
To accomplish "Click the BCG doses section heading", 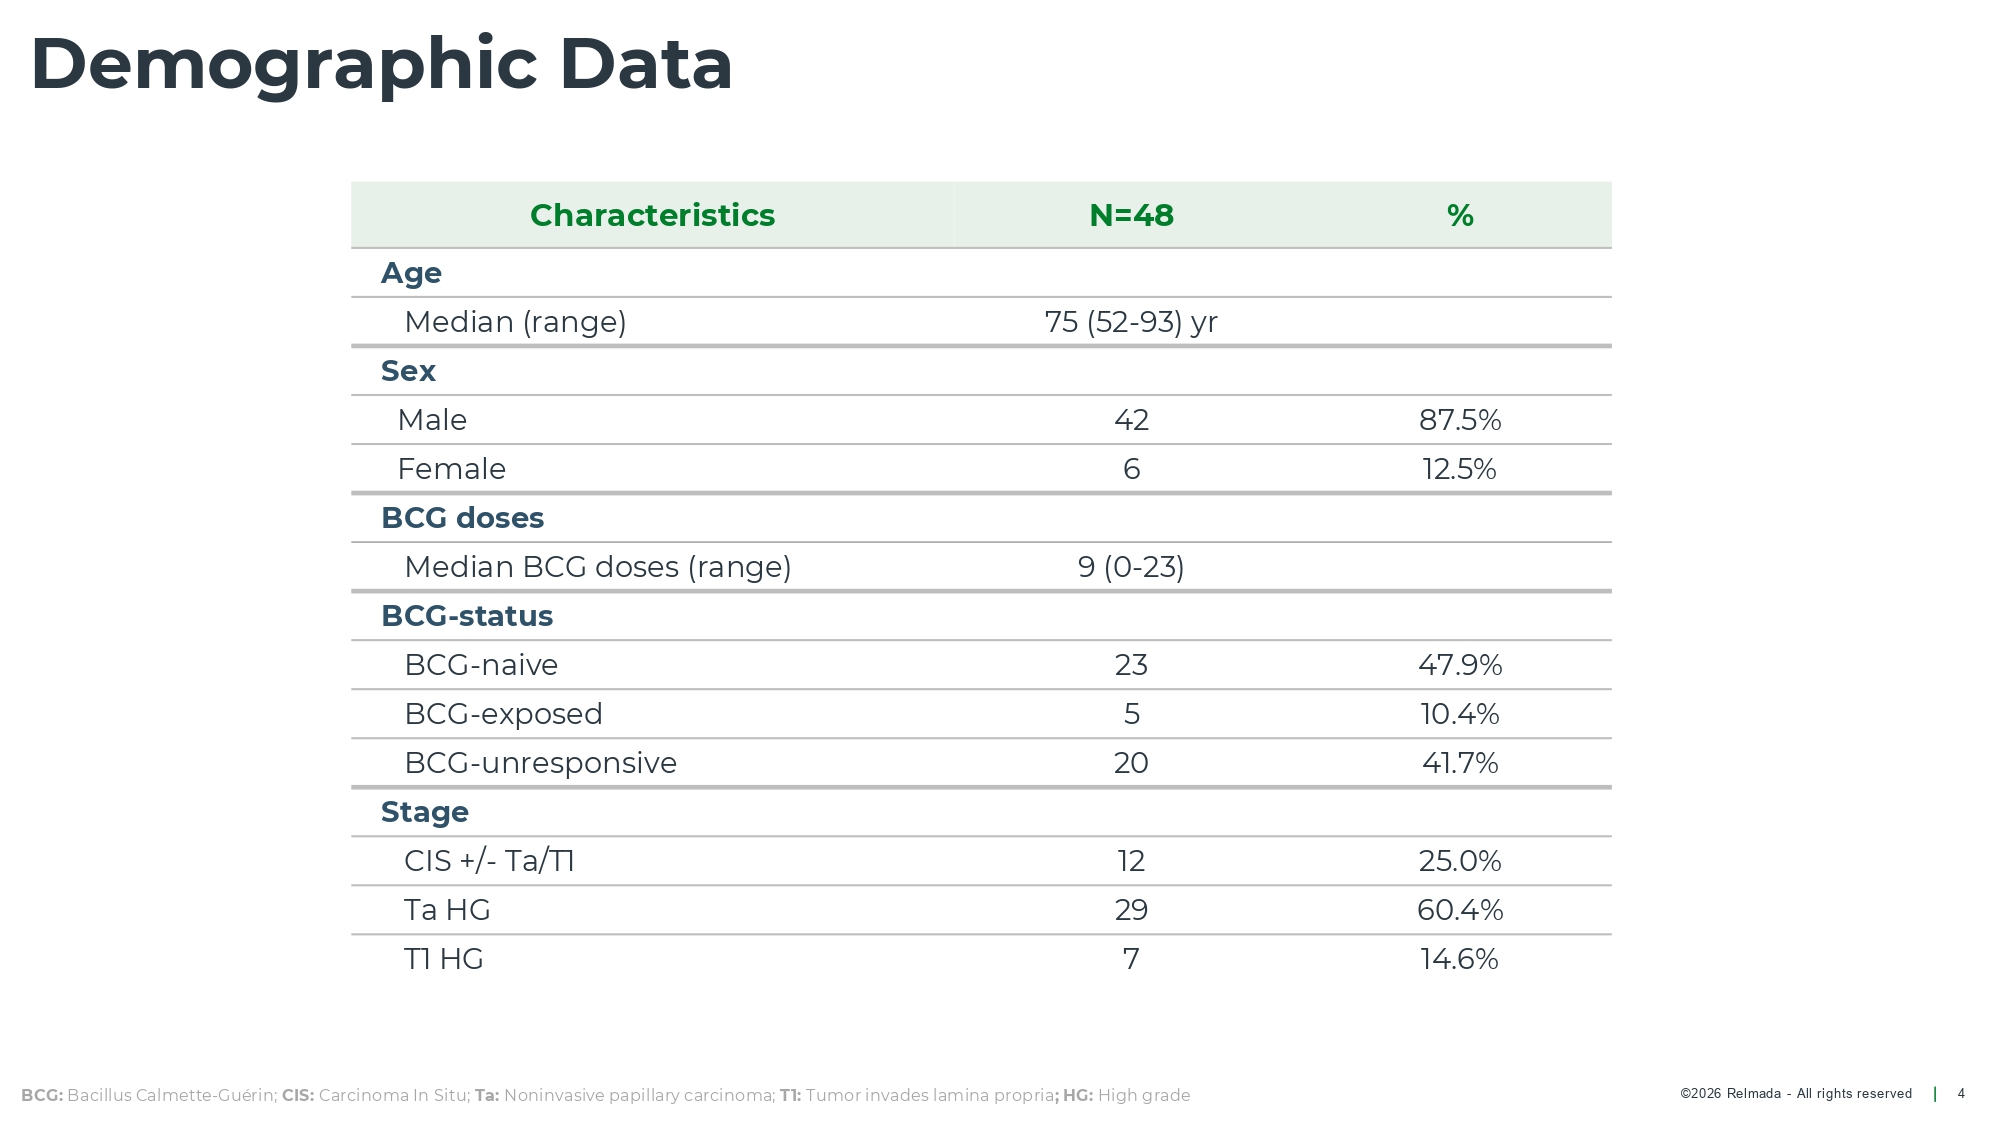I will [462, 518].
